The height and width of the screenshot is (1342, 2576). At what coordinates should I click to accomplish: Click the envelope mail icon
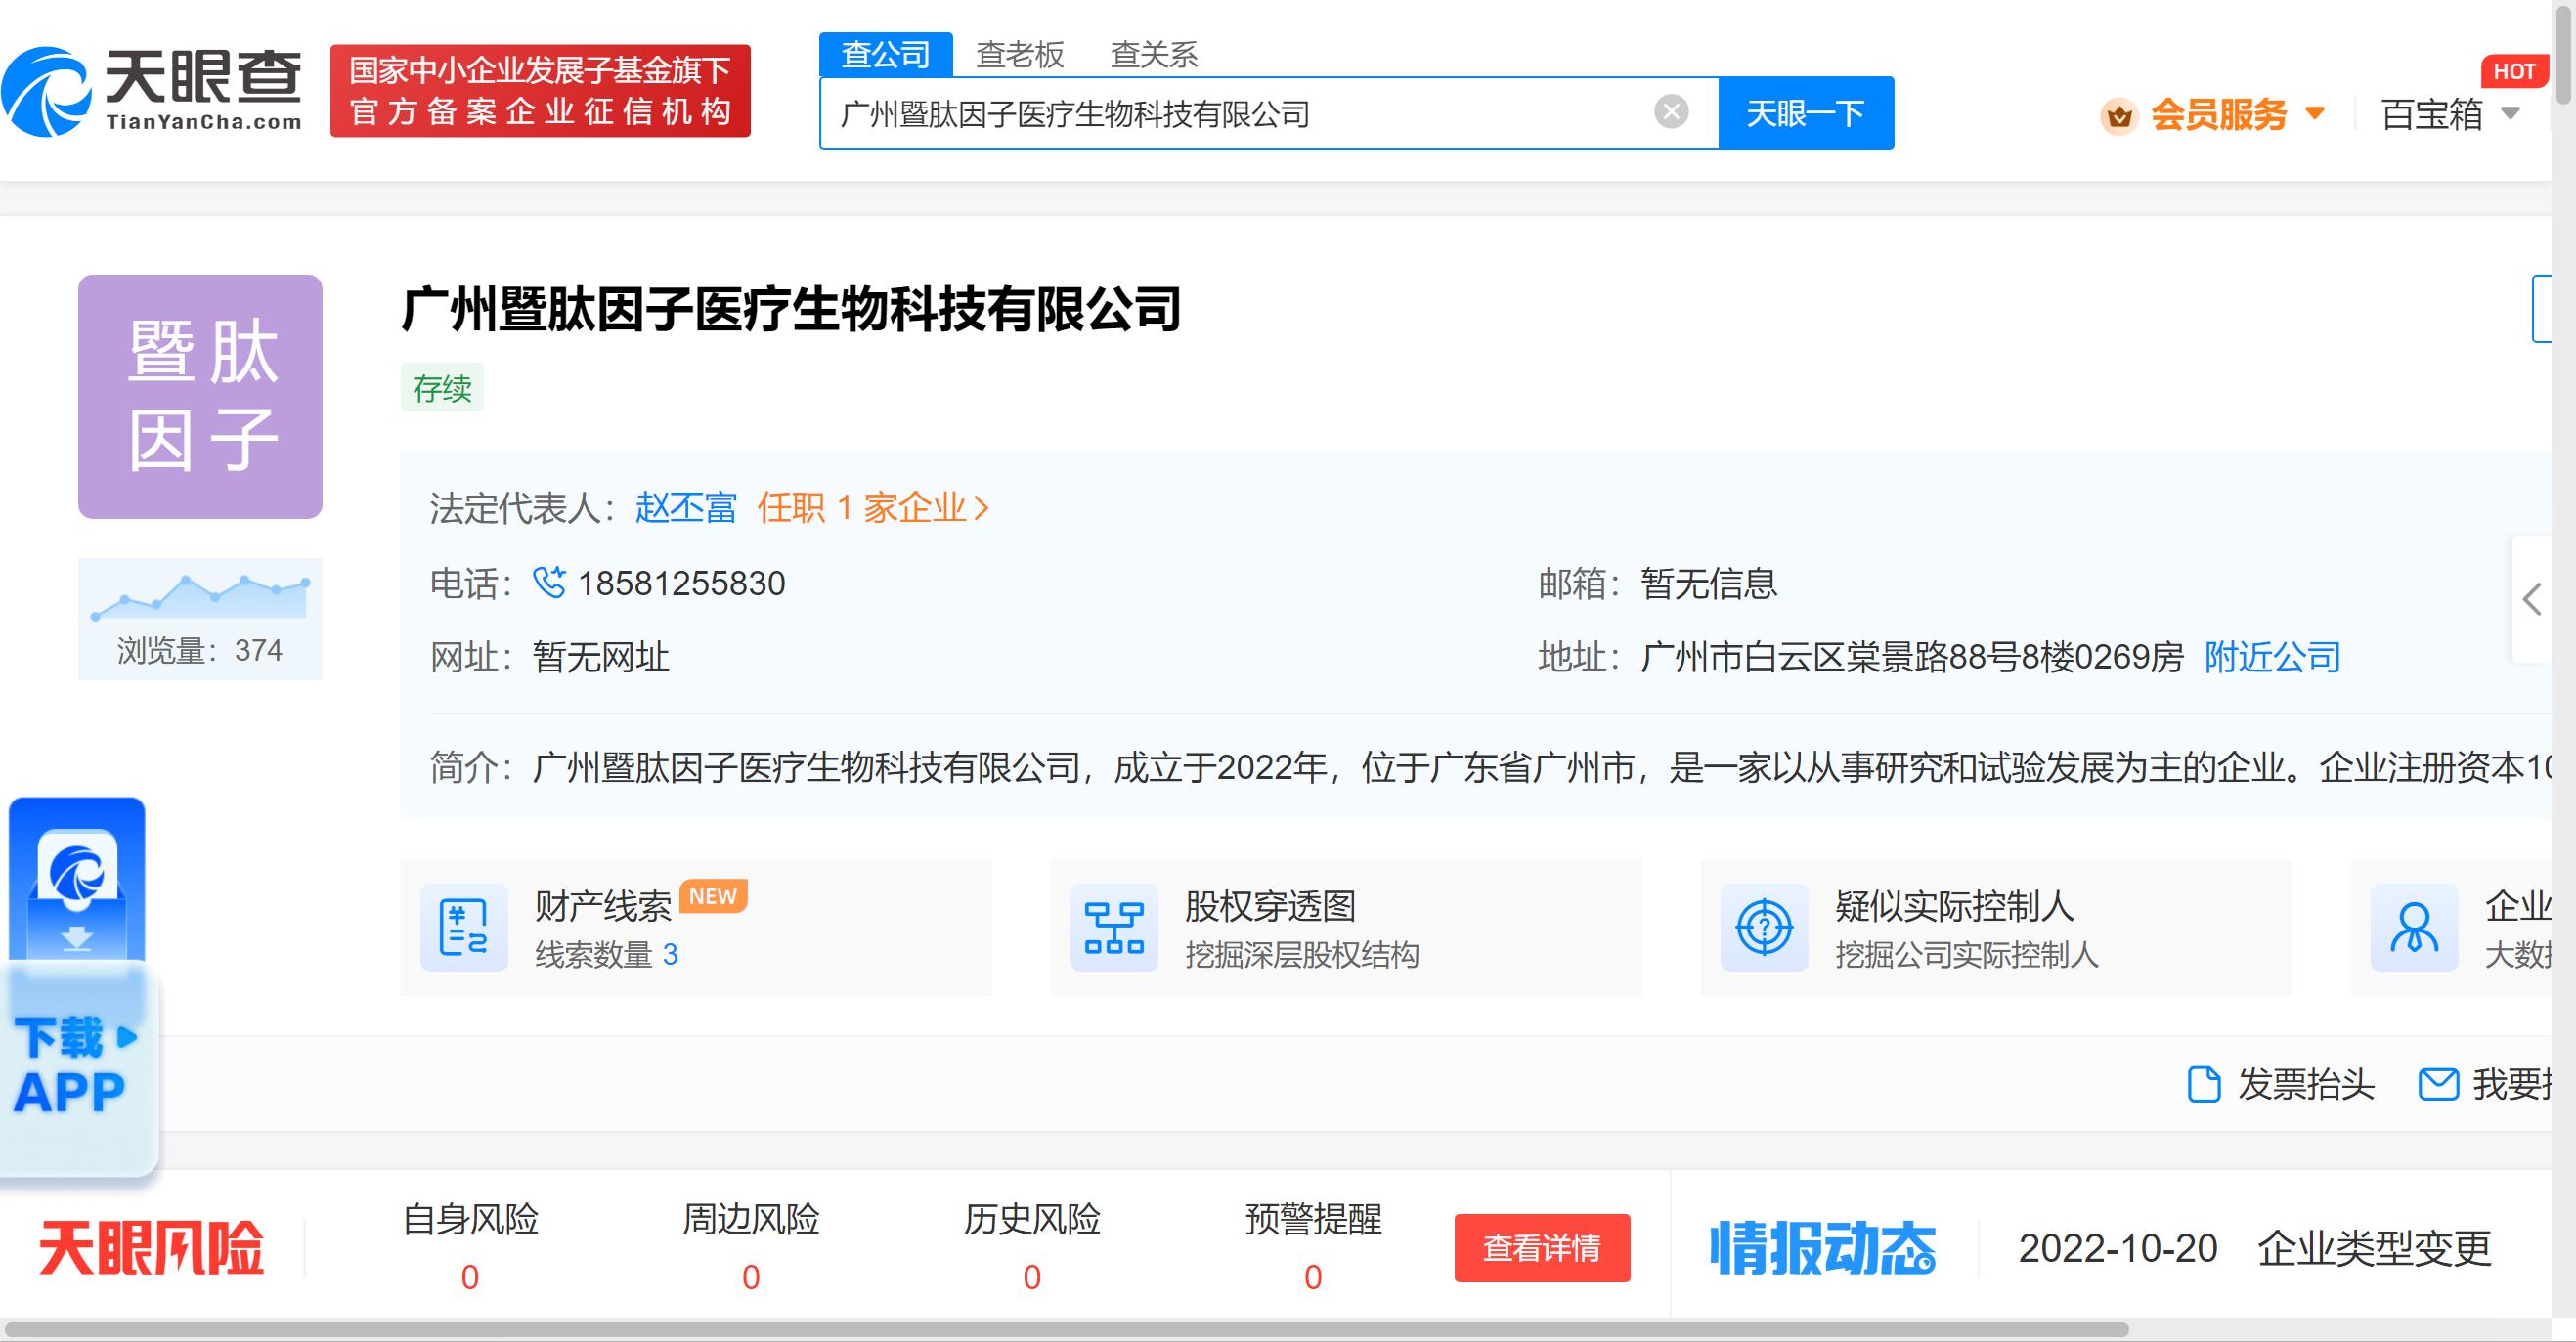coord(2438,1084)
